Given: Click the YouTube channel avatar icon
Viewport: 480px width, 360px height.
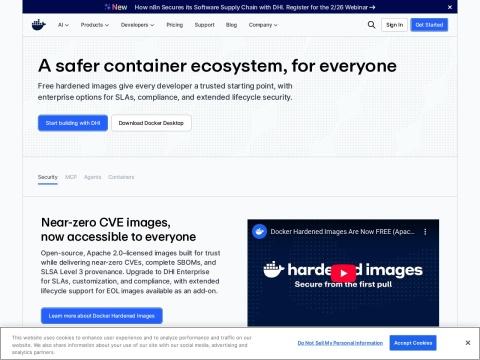Looking at the screenshot, I should pyautogui.click(x=259, y=232).
